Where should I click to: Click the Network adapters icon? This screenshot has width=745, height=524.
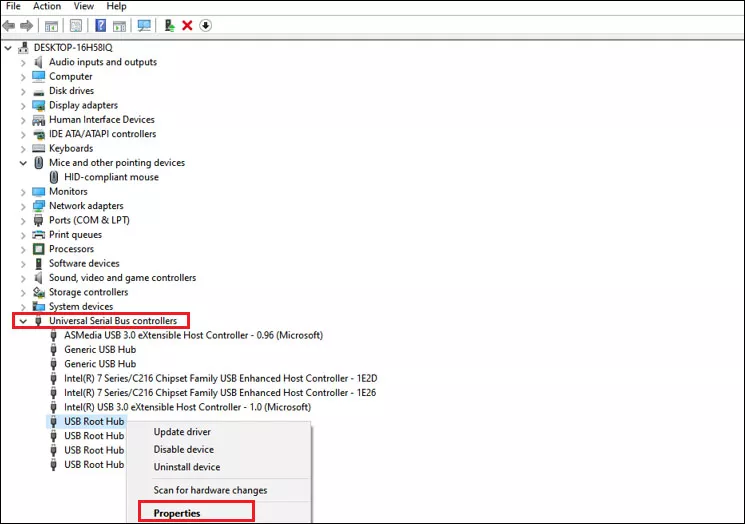(x=38, y=206)
